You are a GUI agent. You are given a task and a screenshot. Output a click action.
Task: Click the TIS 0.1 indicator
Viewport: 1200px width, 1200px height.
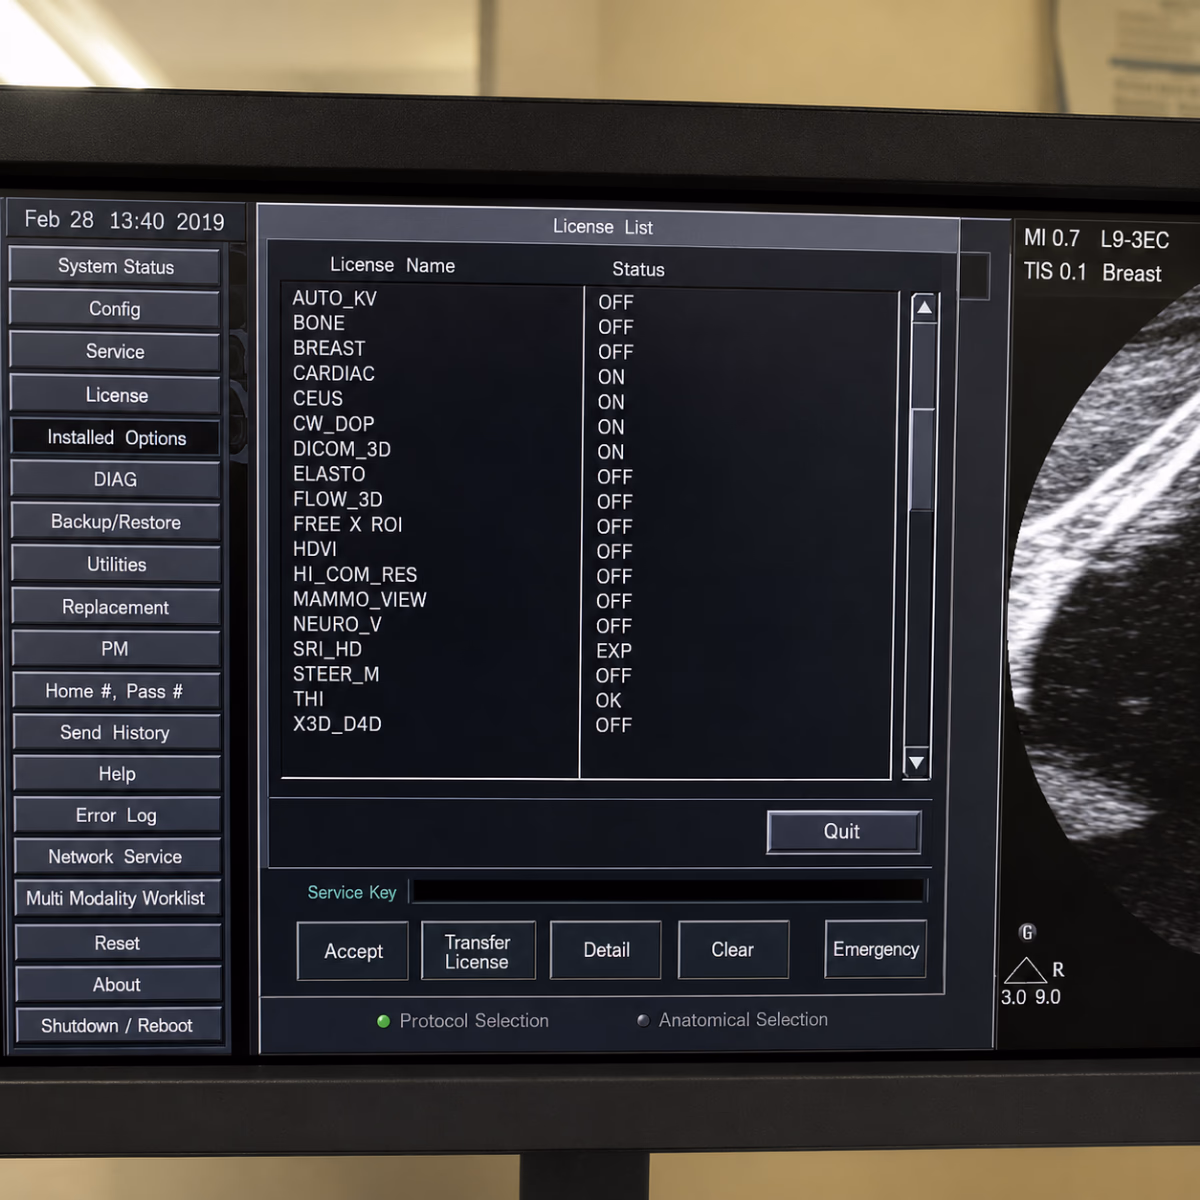coord(1054,272)
